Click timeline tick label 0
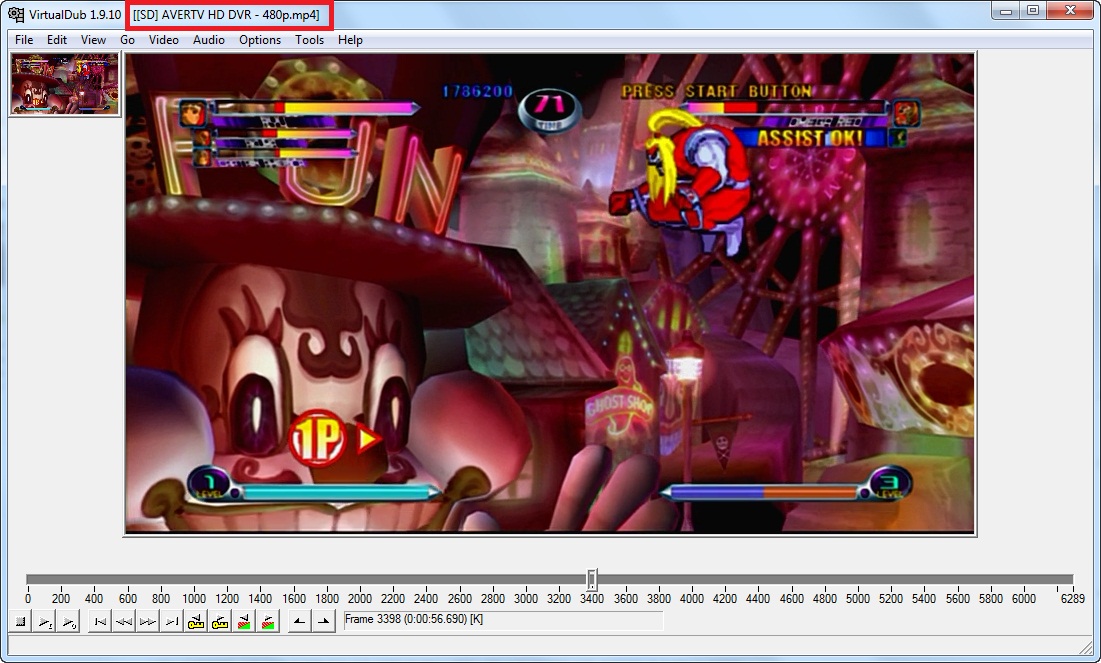 pos(27,599)
